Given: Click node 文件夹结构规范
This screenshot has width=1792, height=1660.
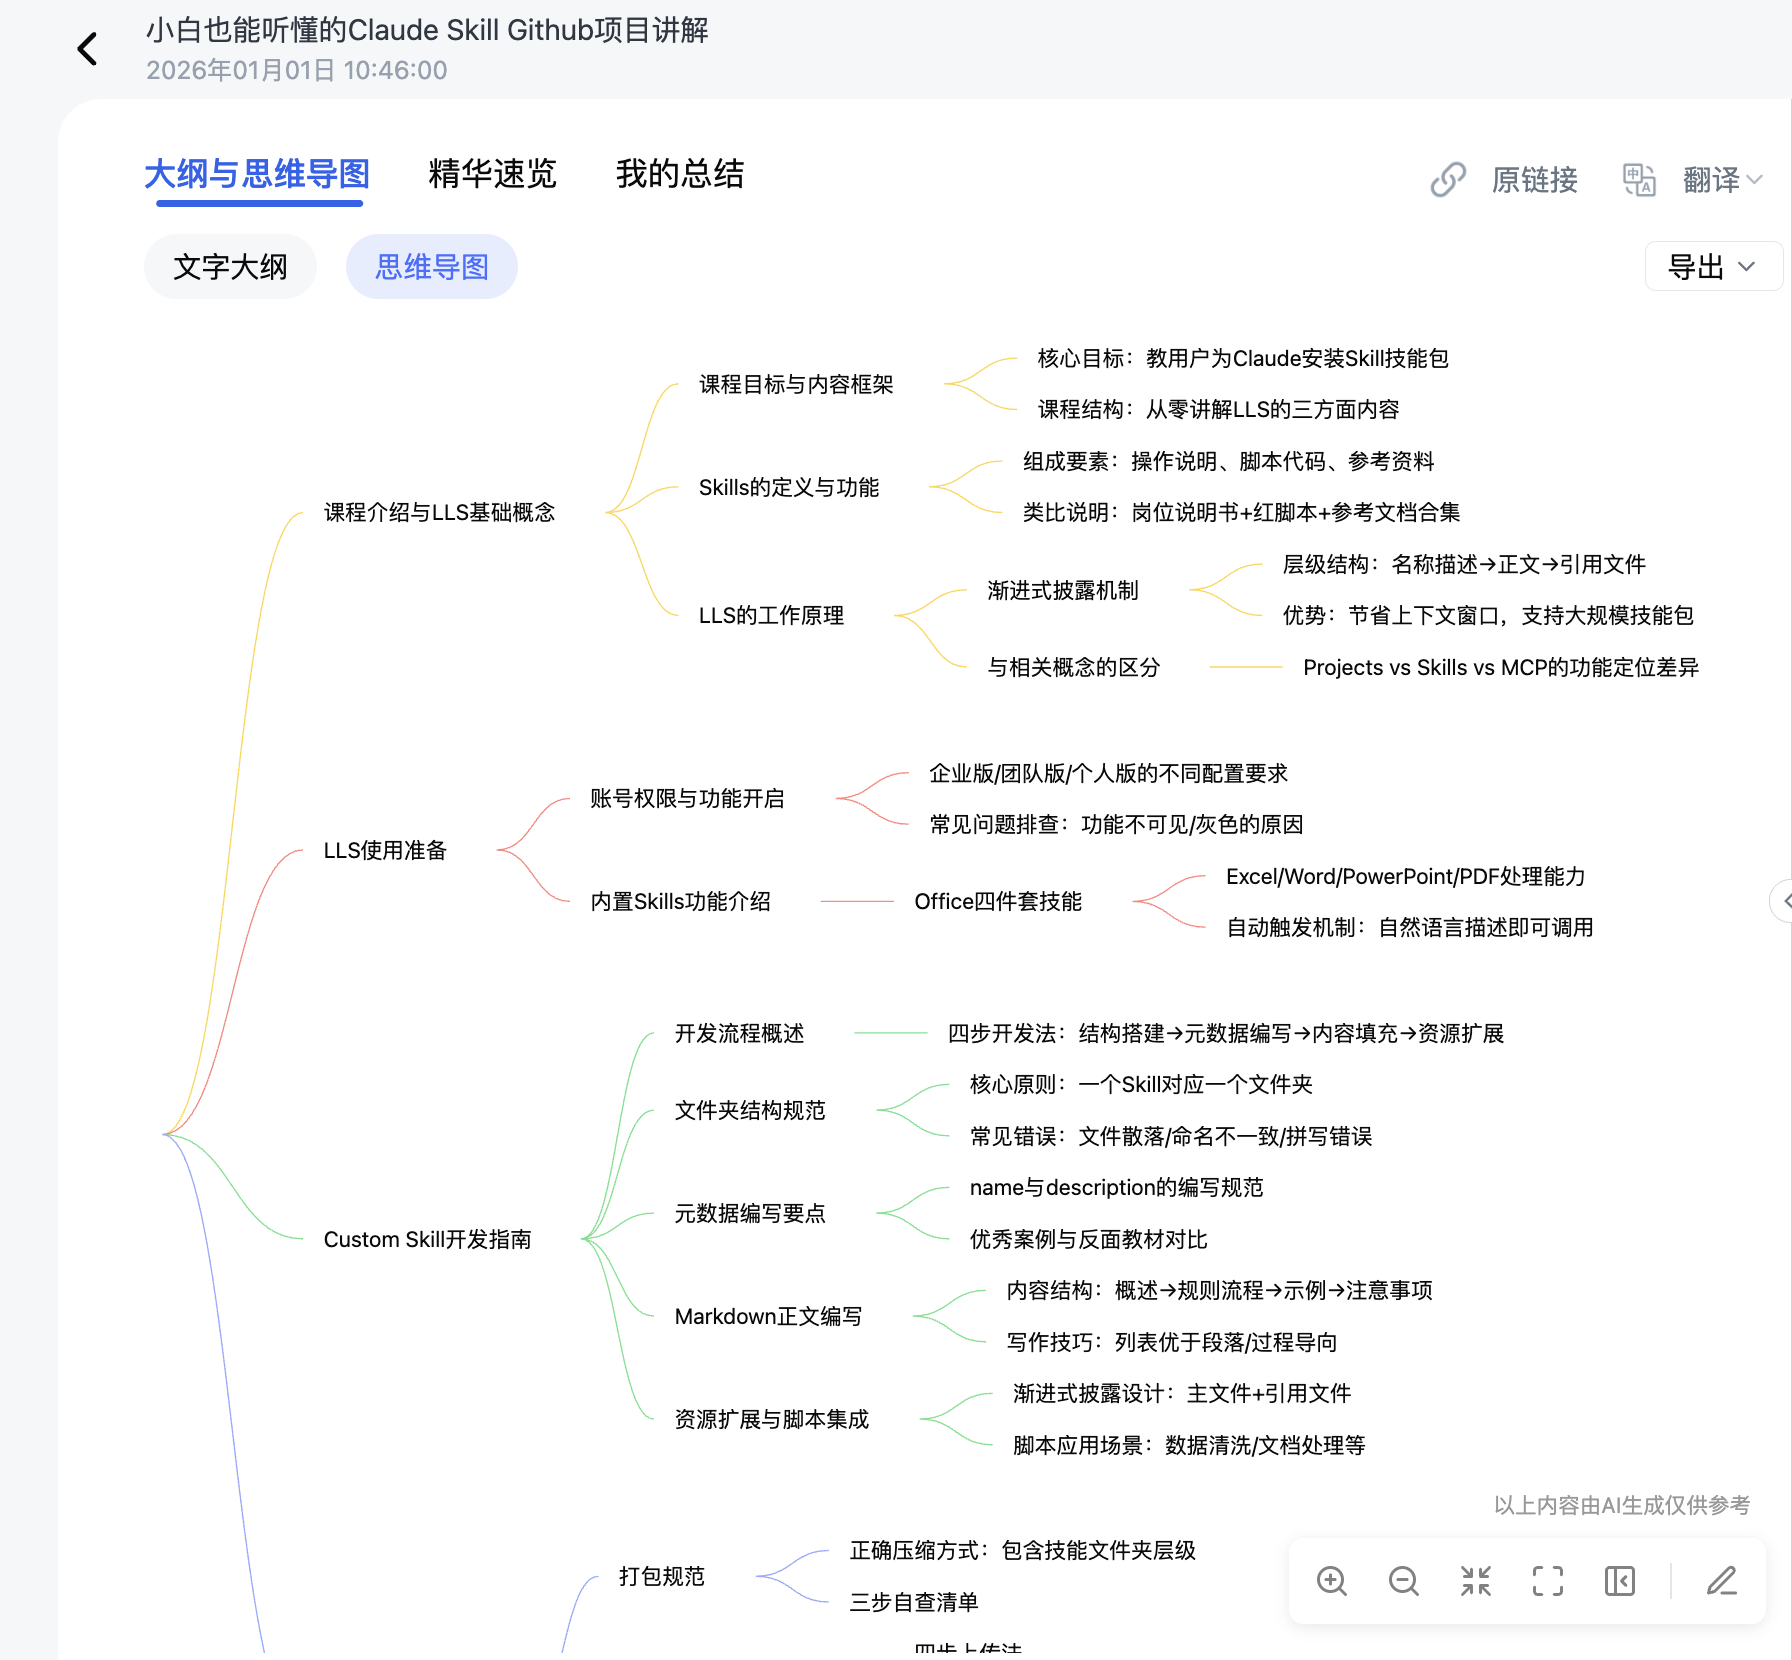Looking at the screenshot, I should (750, 1110).
